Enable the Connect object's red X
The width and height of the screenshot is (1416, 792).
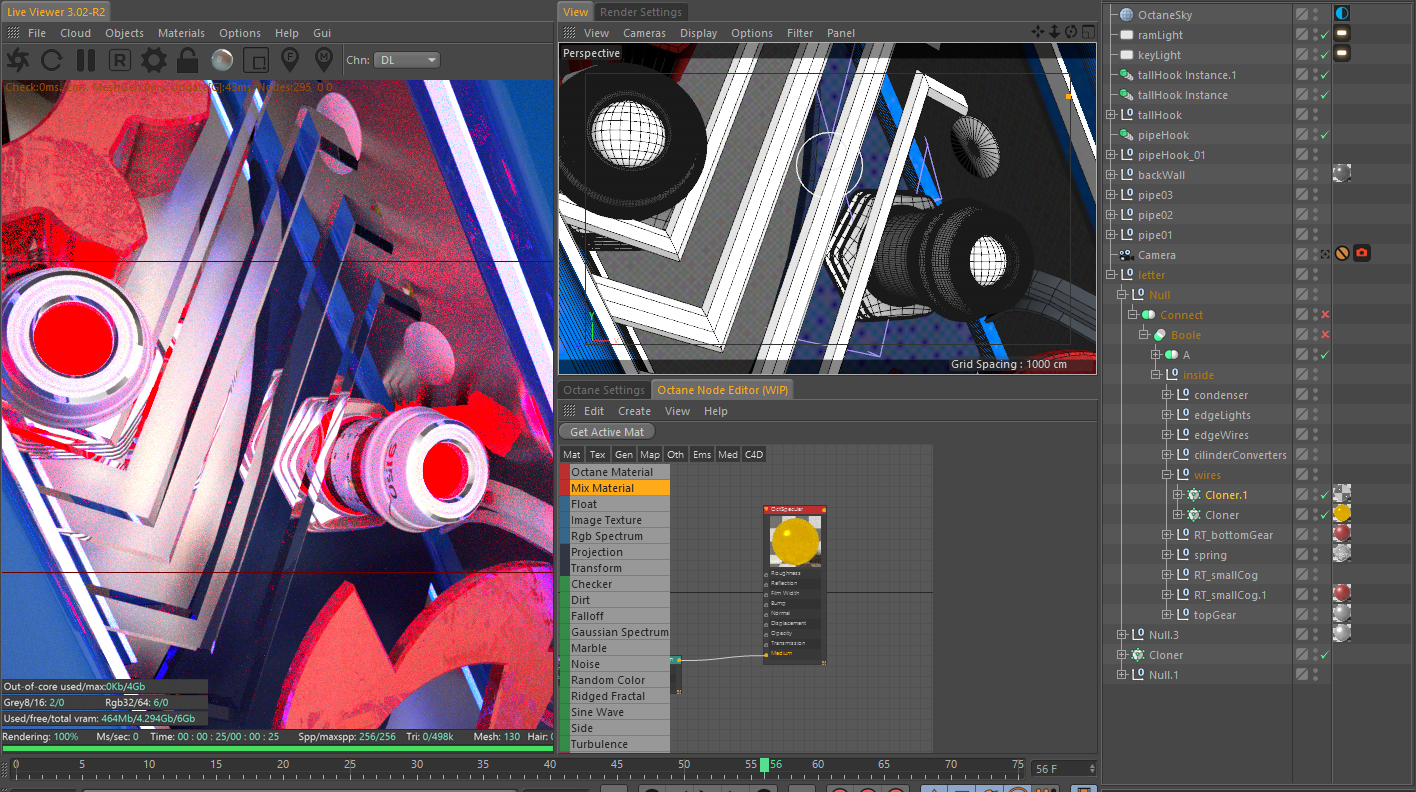(x=1324, y=315)
